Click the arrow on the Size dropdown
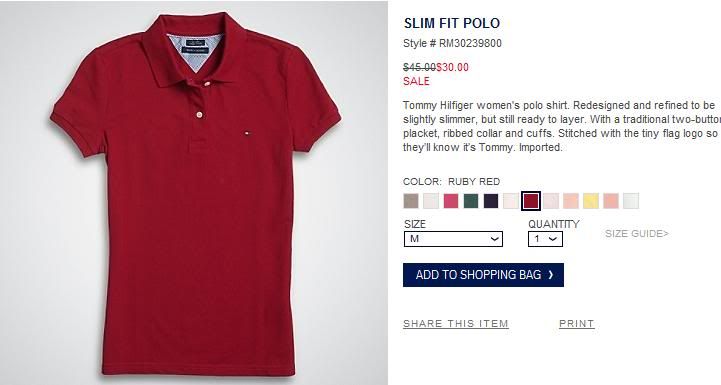Image resolution: width=721 pixels, height=385 pixels. (495, 239)
